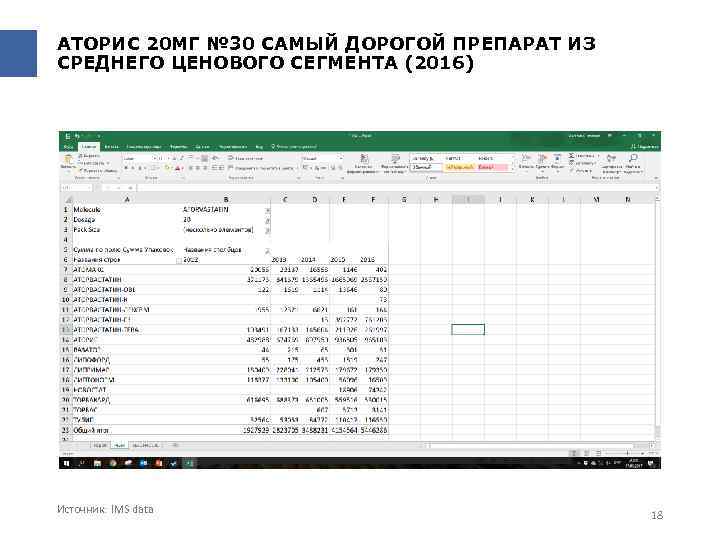
Task: Click into the formula bar
Action: 395,188
